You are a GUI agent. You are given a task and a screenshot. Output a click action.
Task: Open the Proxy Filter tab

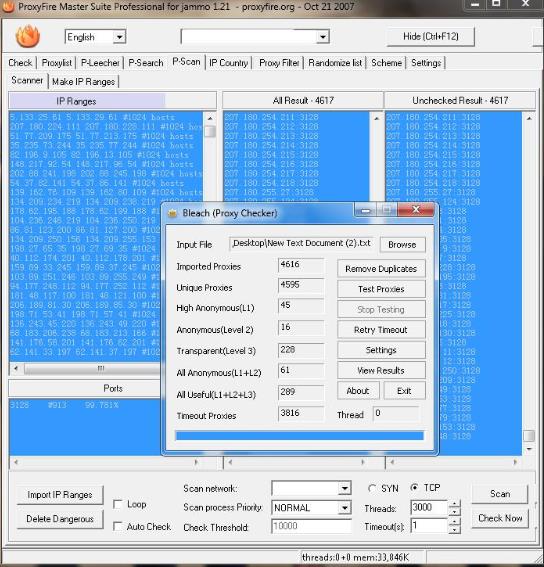pyautogui.click(x=279, y=63)
